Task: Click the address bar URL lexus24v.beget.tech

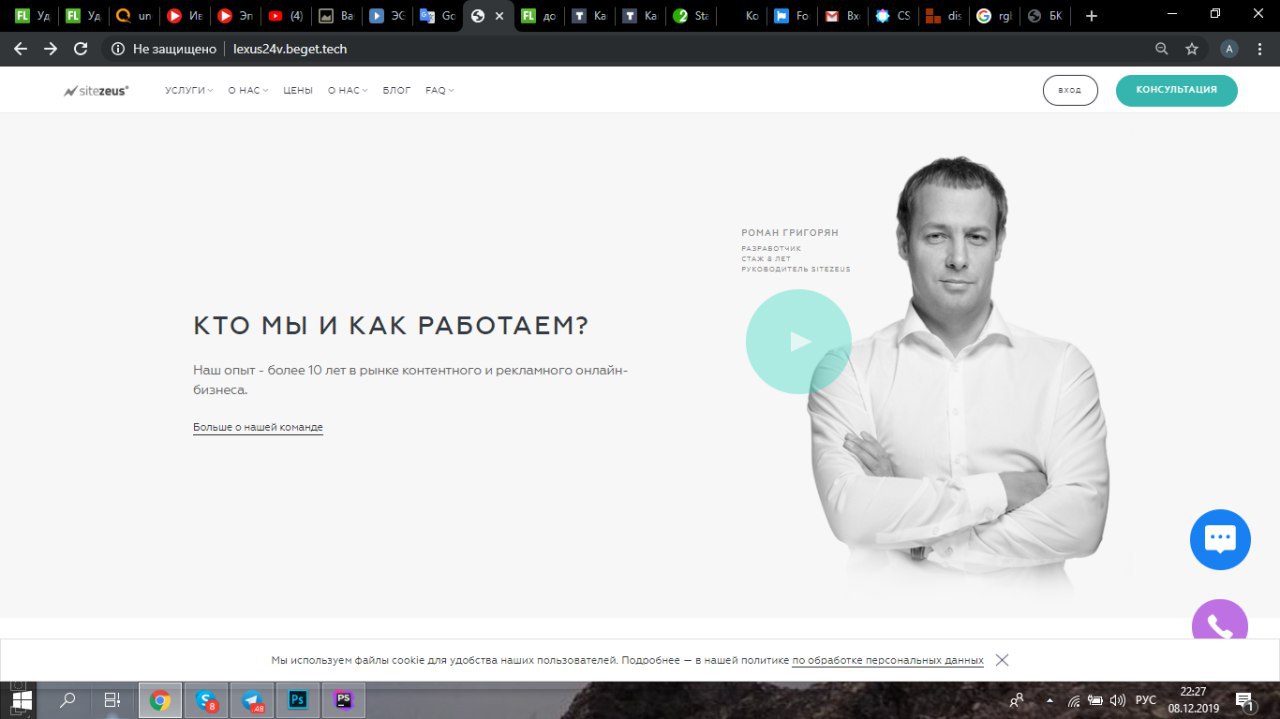Action: pos(290,48)
